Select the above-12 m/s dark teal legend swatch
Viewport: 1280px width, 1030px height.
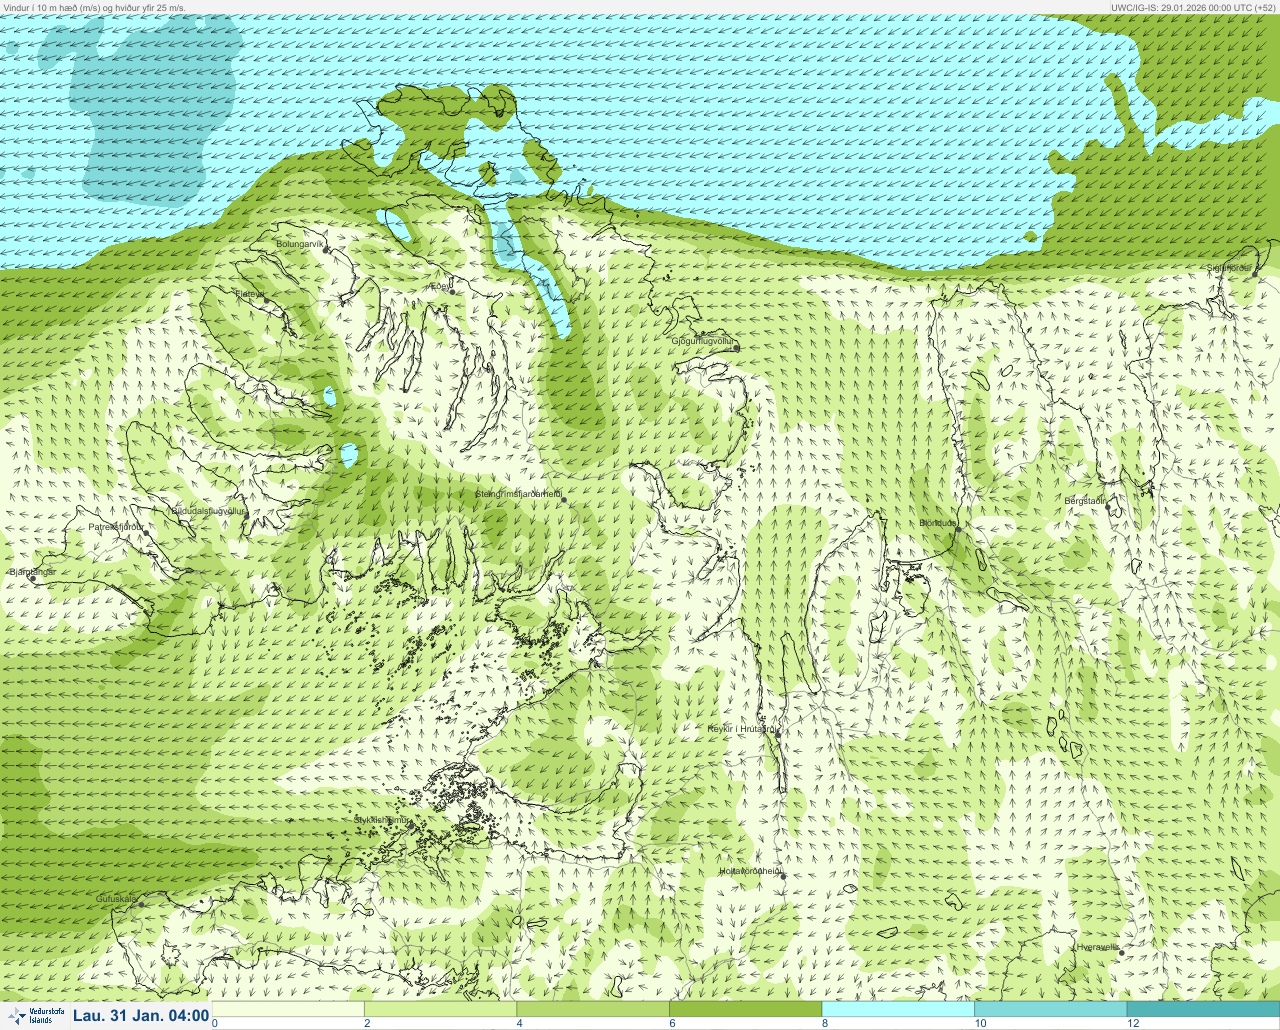click(1203, 1009)
